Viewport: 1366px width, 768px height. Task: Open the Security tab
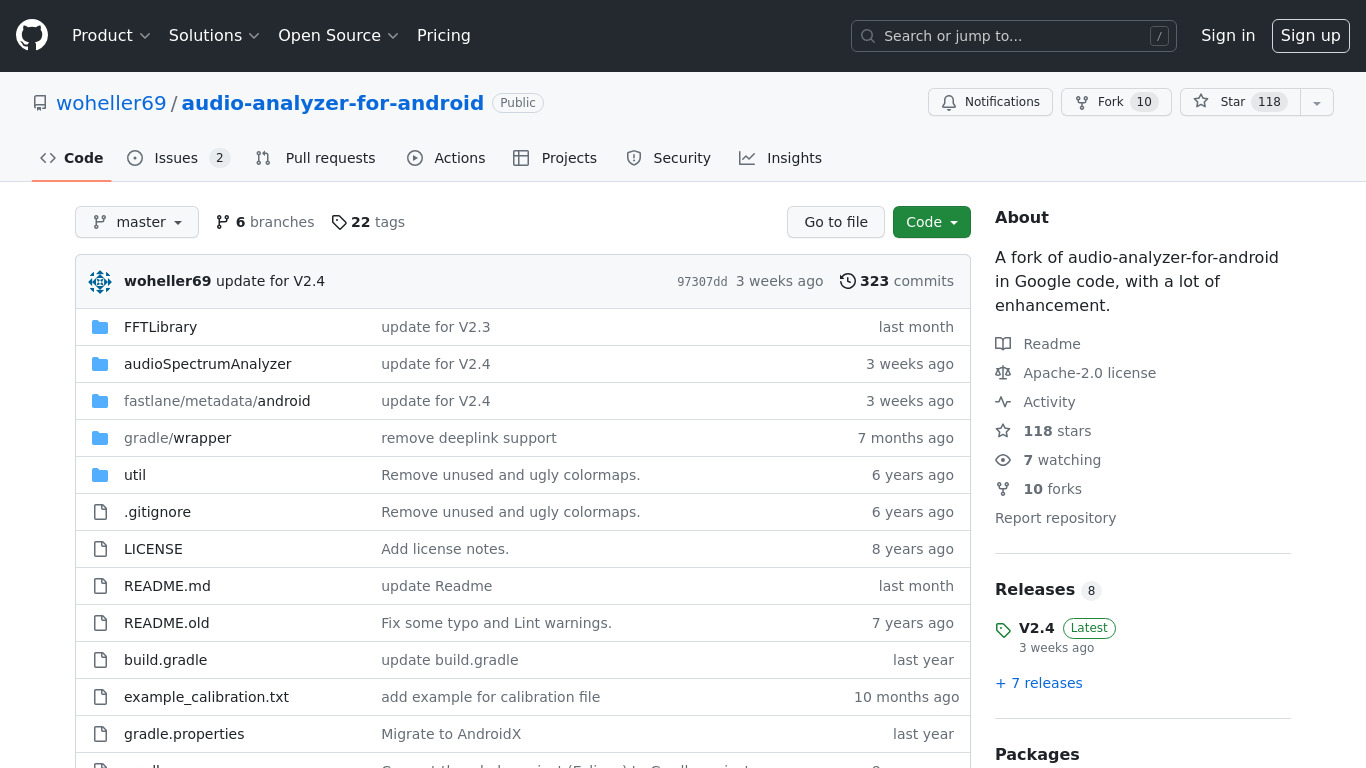668,158
